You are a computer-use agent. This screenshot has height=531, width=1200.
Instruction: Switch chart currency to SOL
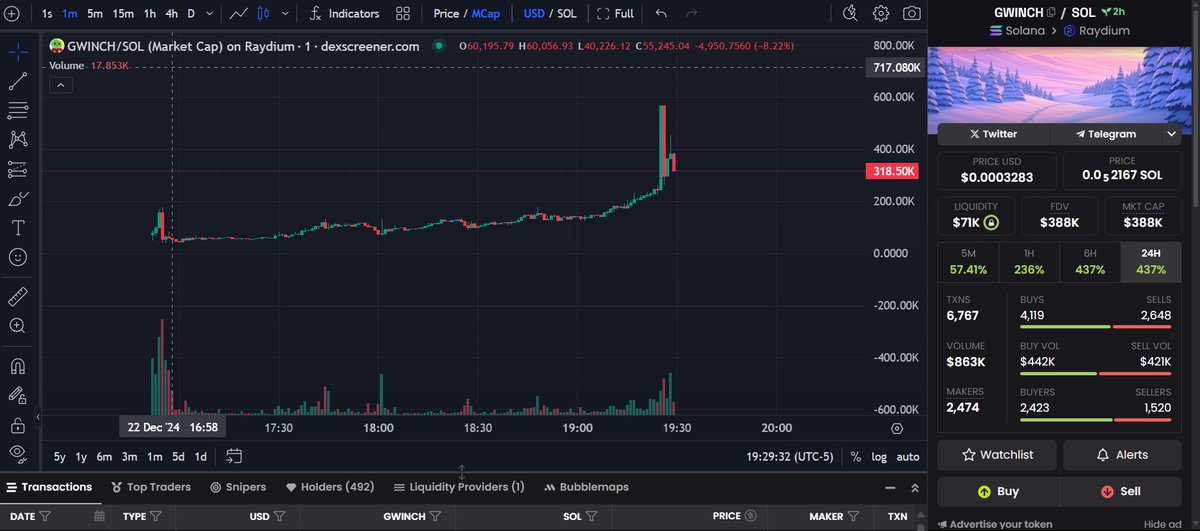[x=565, y=14]
